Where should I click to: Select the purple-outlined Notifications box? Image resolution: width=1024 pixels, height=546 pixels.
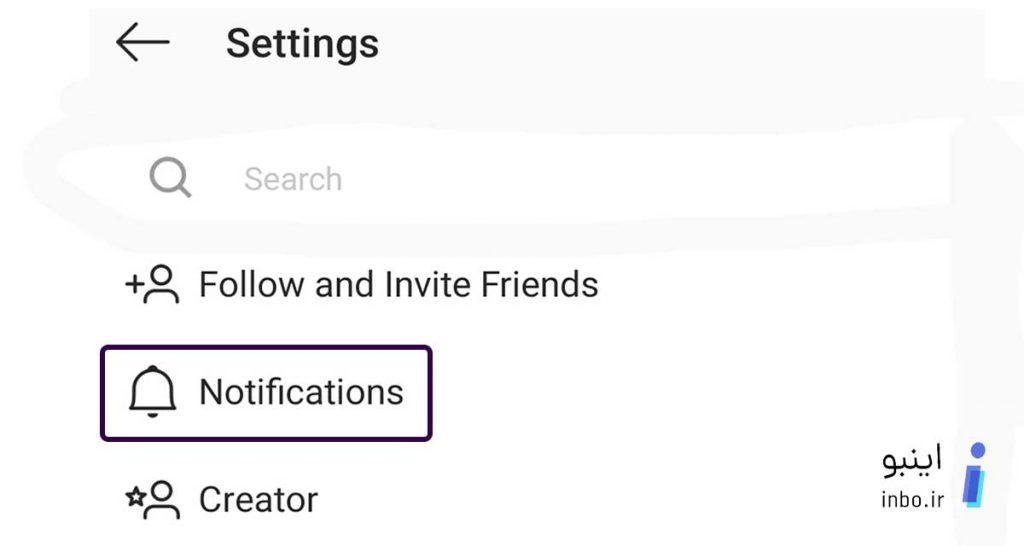(x=266, y=393)
